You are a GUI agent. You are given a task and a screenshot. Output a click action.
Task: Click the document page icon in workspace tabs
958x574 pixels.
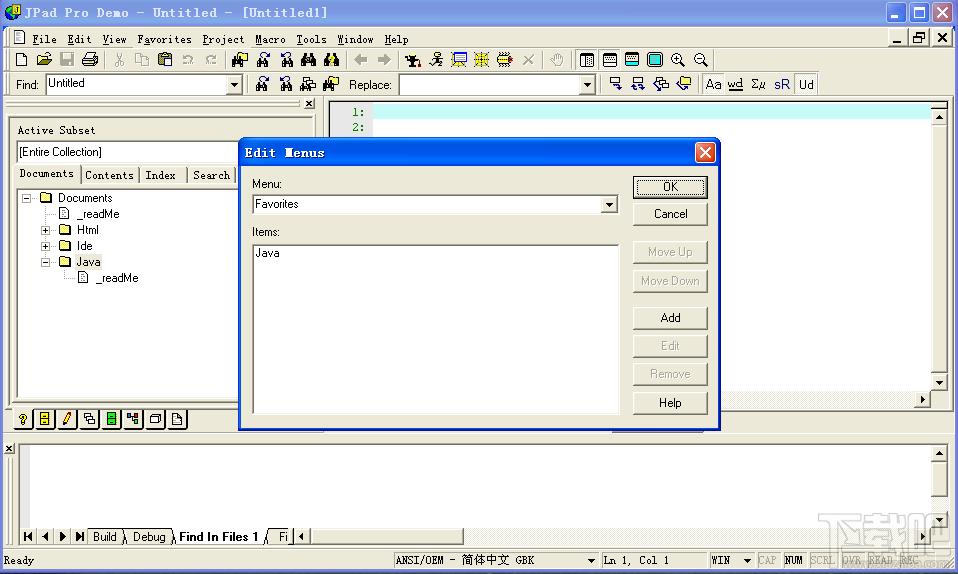[177, 419]
